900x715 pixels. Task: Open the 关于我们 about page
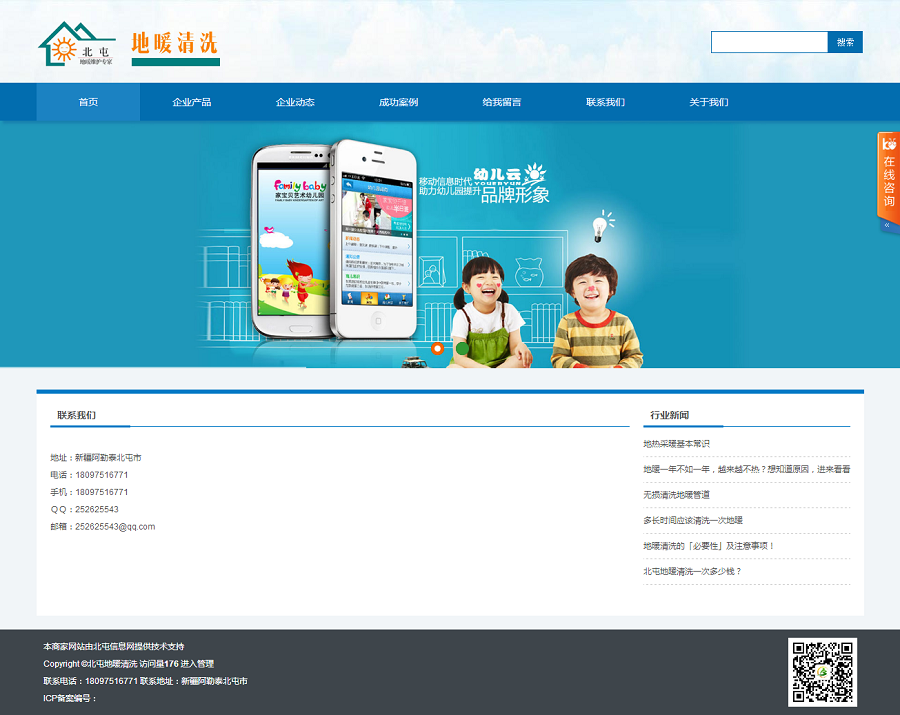(x=708, y=102)
